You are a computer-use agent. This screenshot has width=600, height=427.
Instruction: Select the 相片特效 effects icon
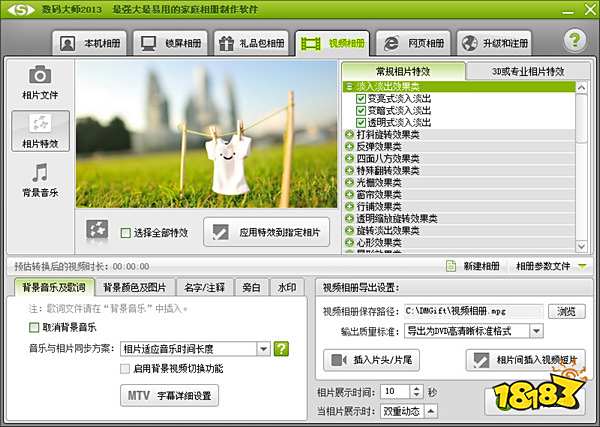pos(39,132)
